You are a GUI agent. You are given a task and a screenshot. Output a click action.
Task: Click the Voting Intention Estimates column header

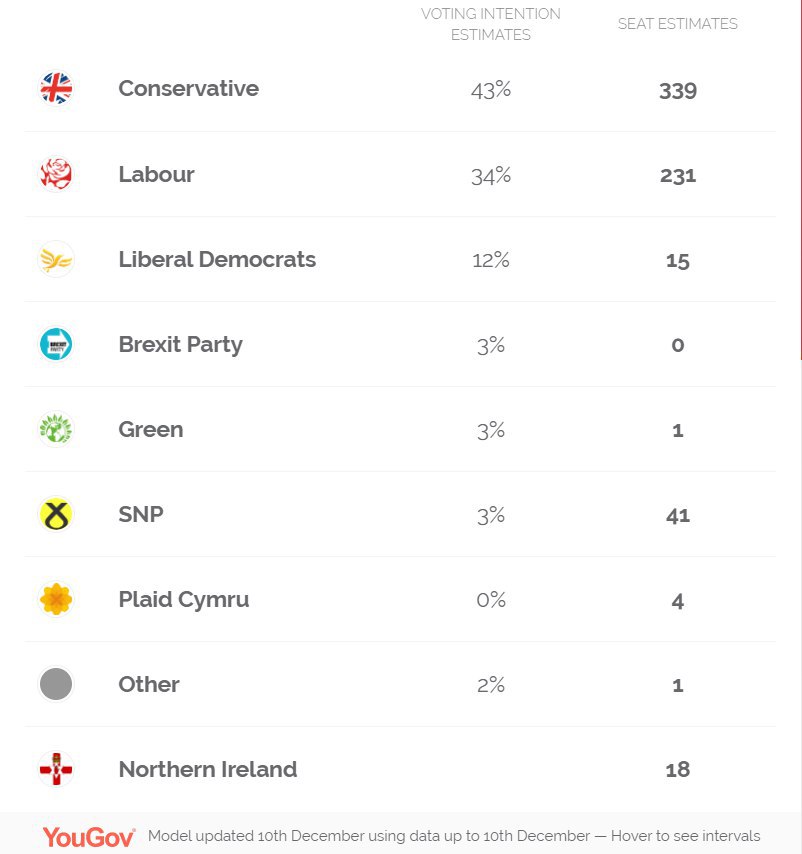click(x=491, y=24)
